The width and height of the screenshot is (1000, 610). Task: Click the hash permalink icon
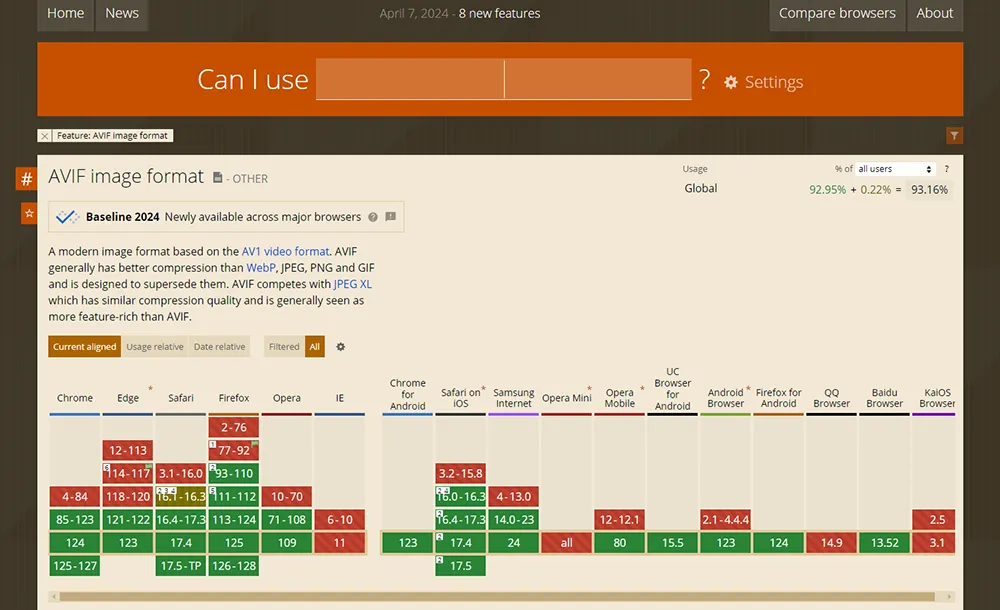(26, 179)
